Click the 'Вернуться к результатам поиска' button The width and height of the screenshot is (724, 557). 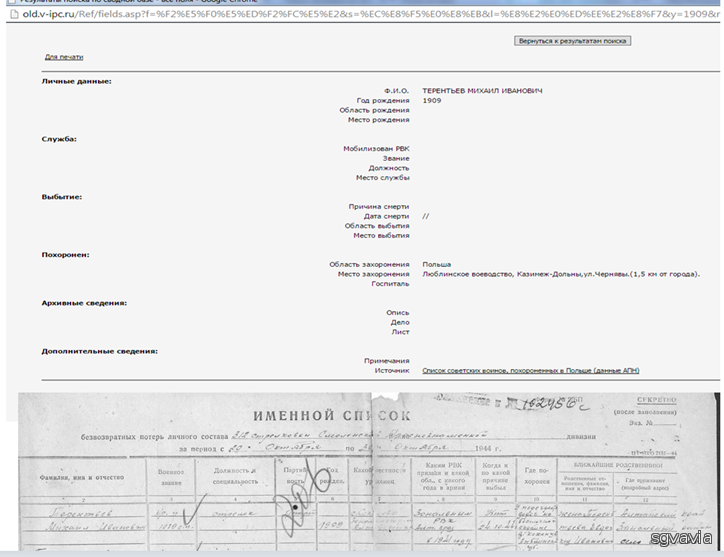click(572, 41)
